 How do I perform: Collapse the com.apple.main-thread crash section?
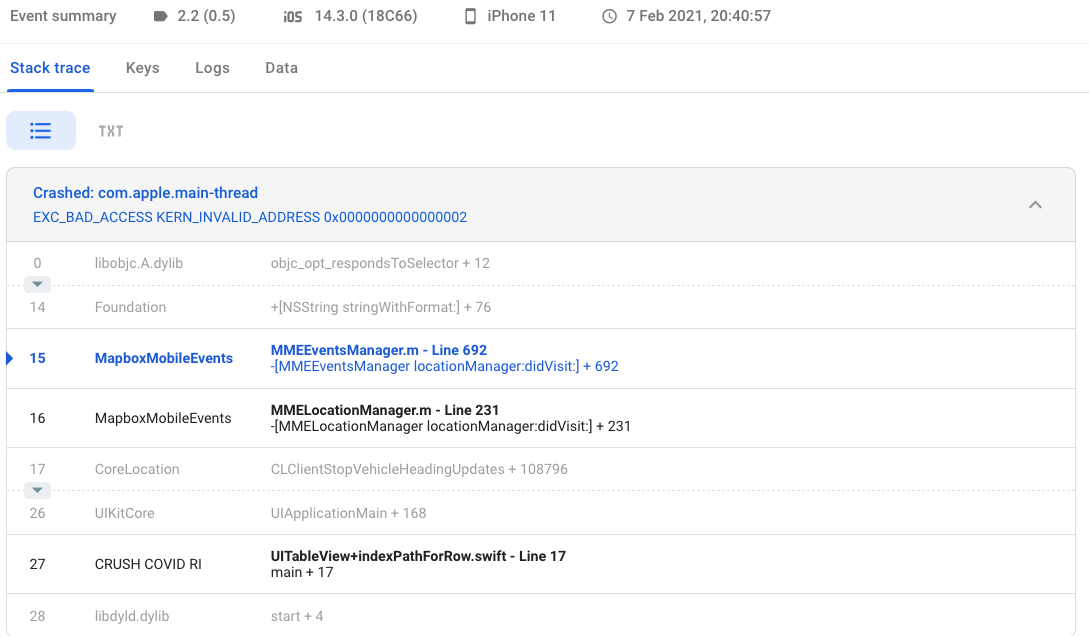coord(1035,204)
